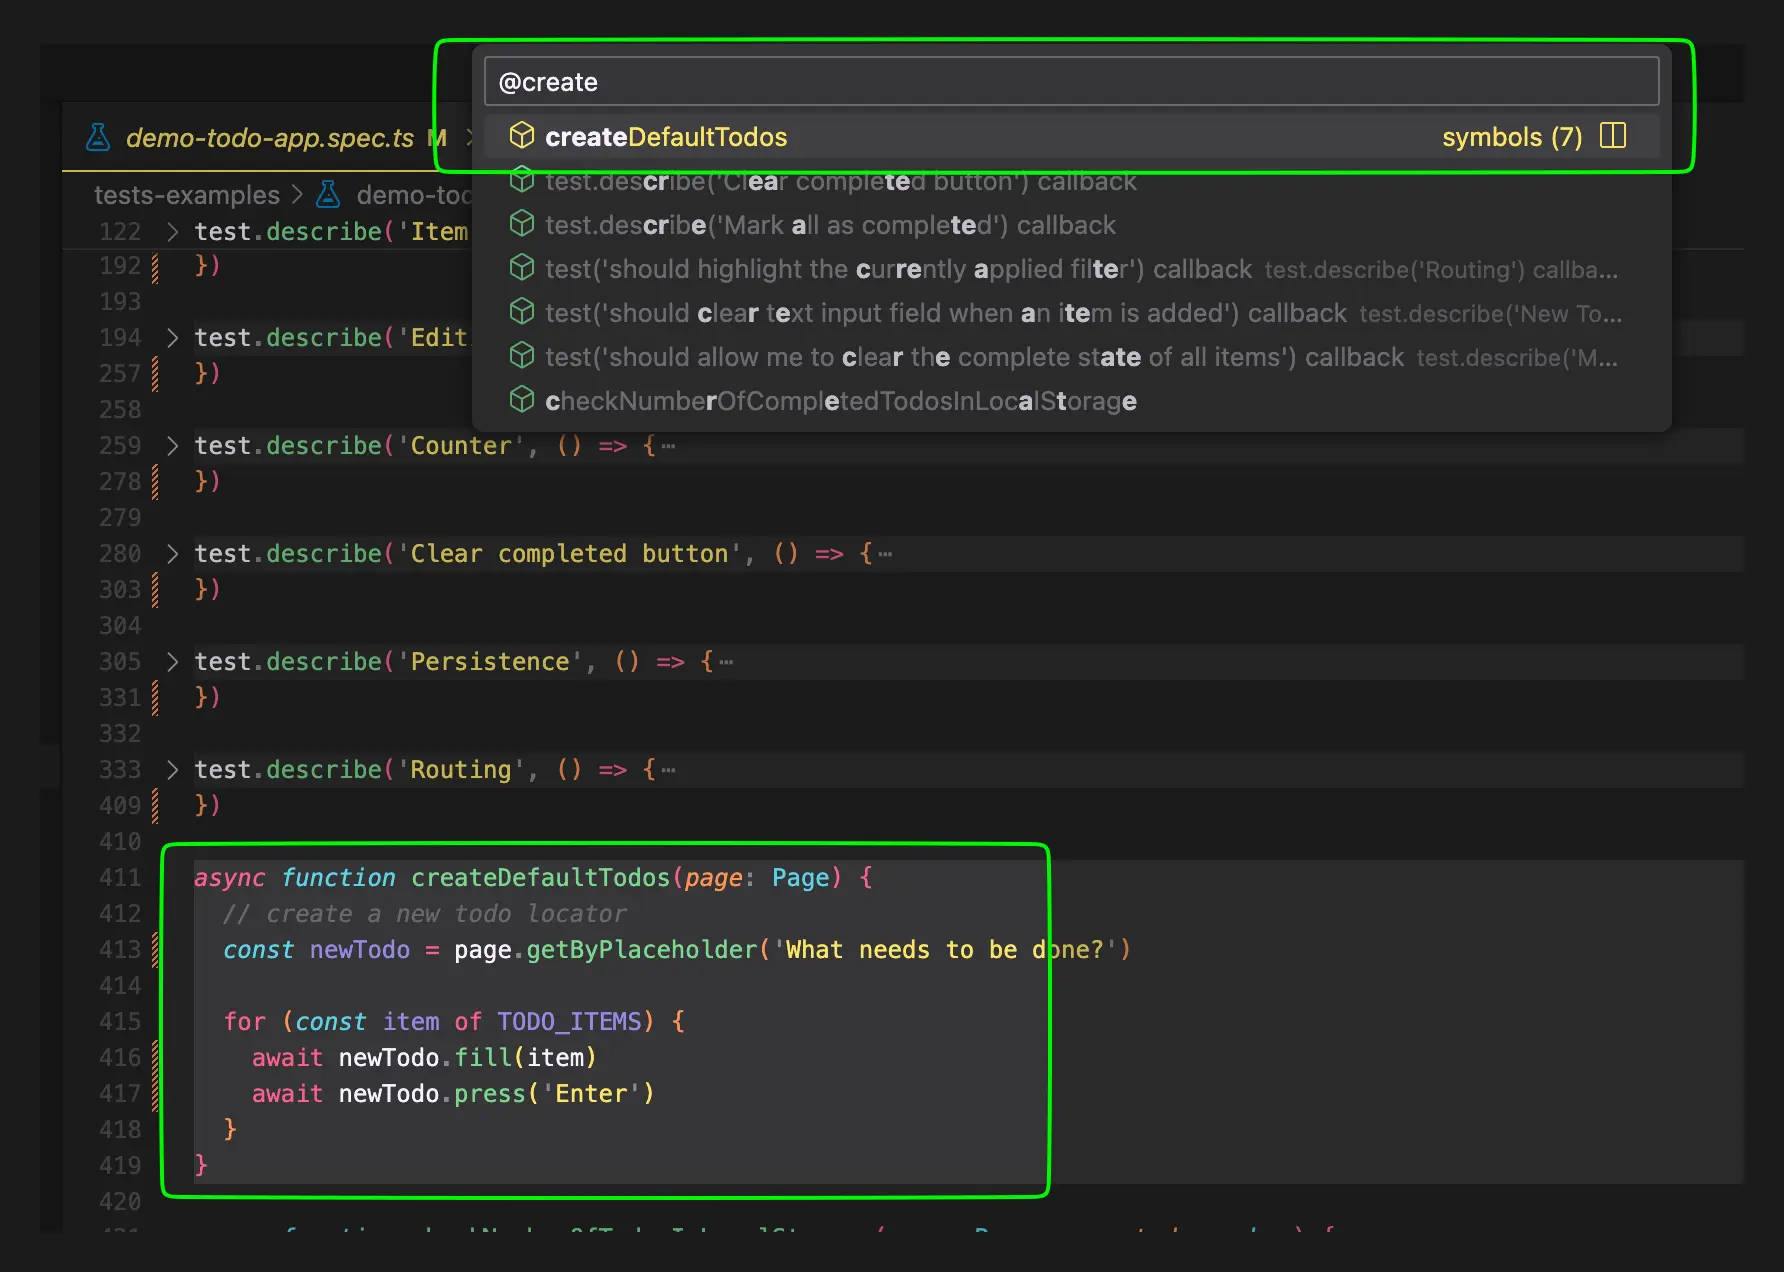Click cube icon of 'clear text input field' row

pyautogui.click(x=522, y=312)
